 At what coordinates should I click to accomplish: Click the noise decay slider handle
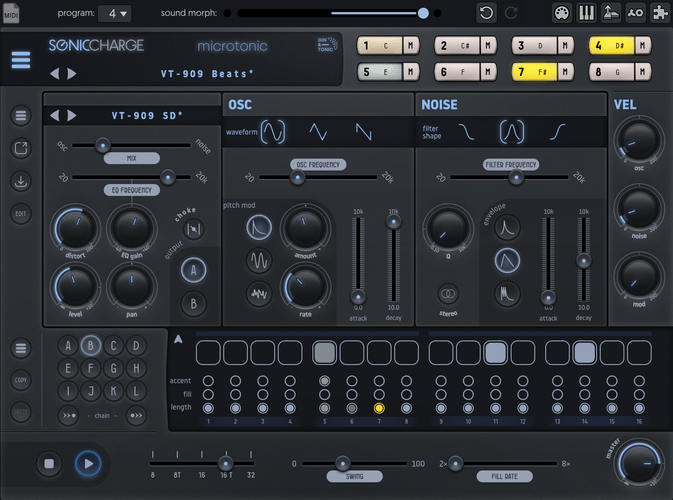[584, 261]
